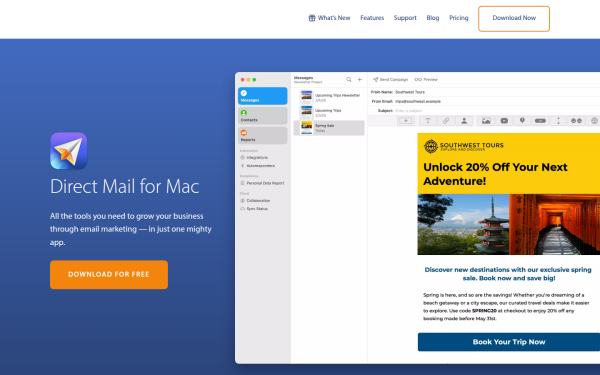Click the insert link icon

[x=446, y=121]
